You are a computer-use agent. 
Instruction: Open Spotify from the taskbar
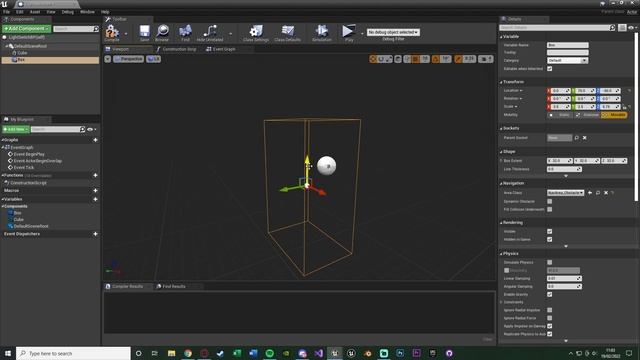[x=269, y=353]
